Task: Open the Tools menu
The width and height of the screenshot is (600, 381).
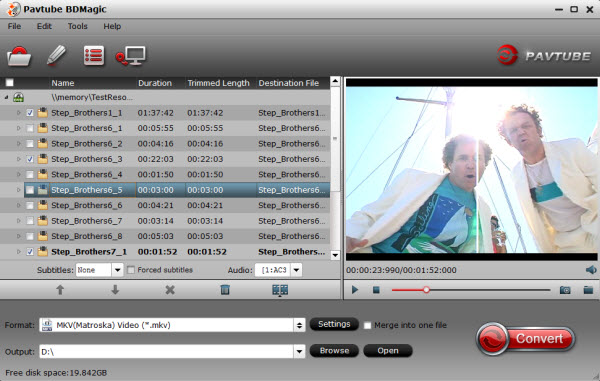Action: tap(78, 26)
